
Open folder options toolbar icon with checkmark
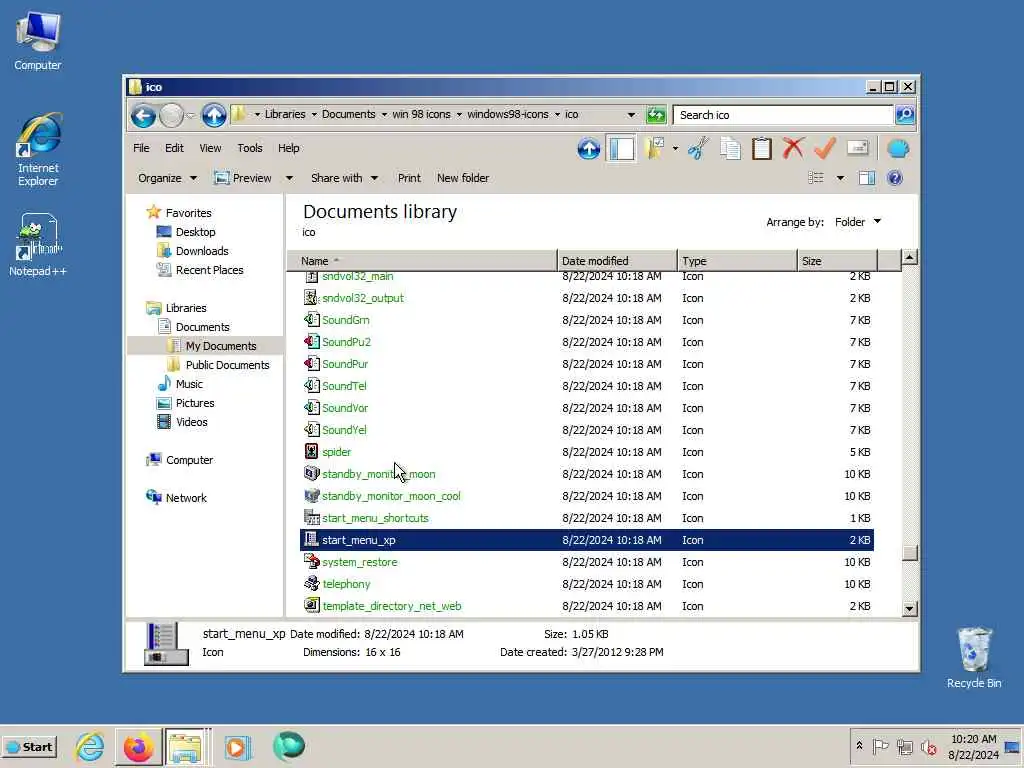coord(654,149)
